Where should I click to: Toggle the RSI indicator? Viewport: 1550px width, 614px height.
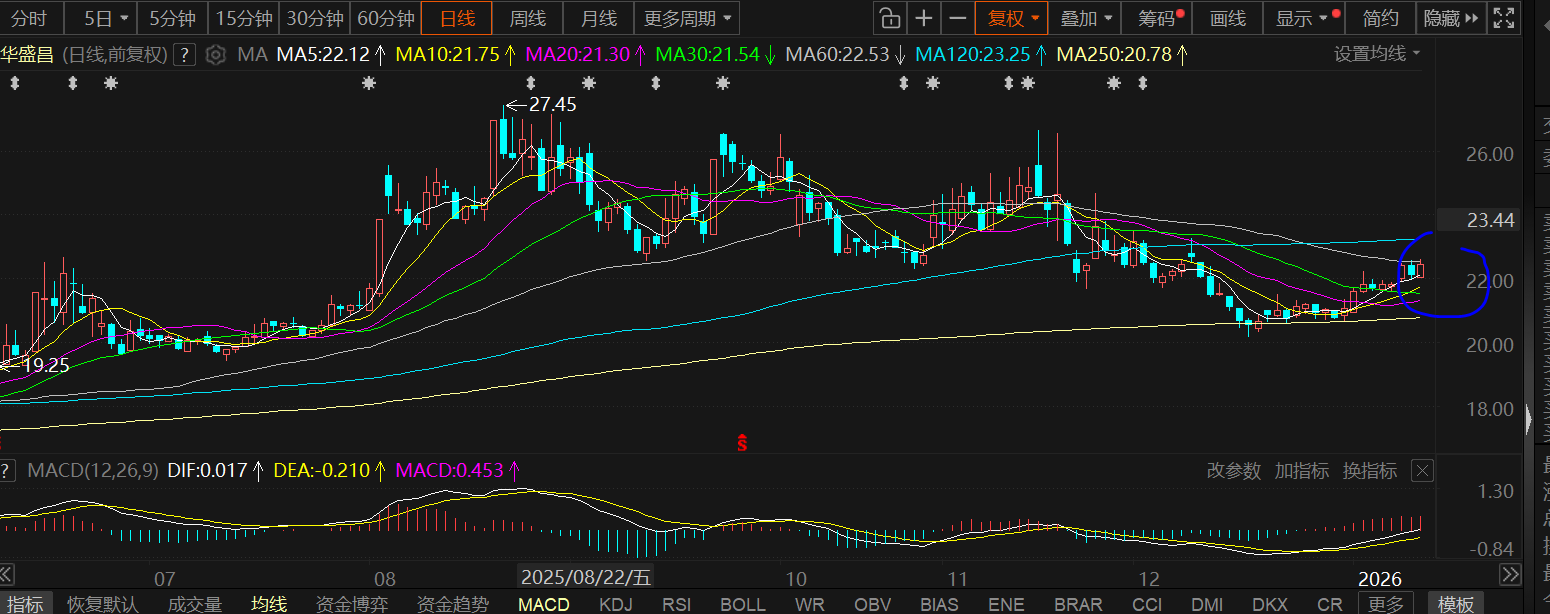pyautogui.click(x=677, y=604)
